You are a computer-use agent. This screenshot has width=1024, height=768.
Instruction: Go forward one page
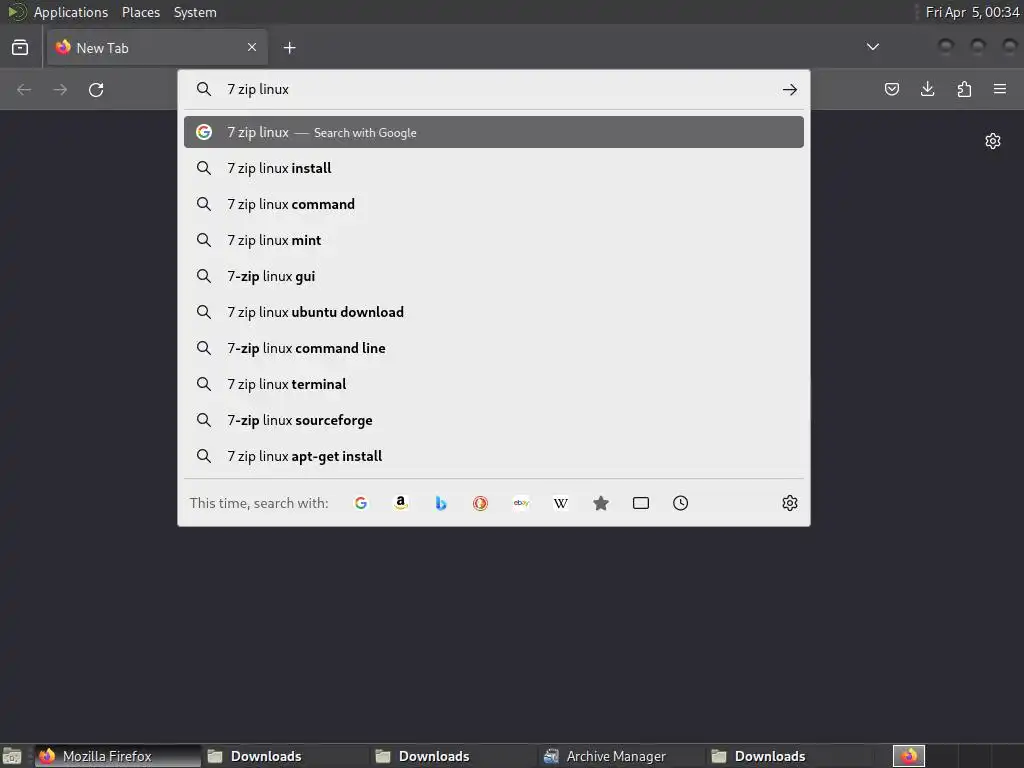(60, 89)
